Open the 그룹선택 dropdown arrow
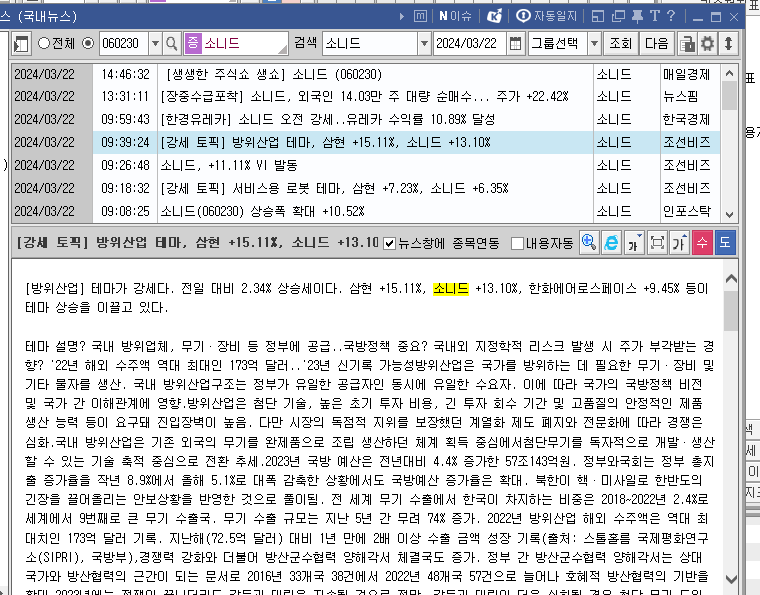760x595 pixels. [594, 44]
